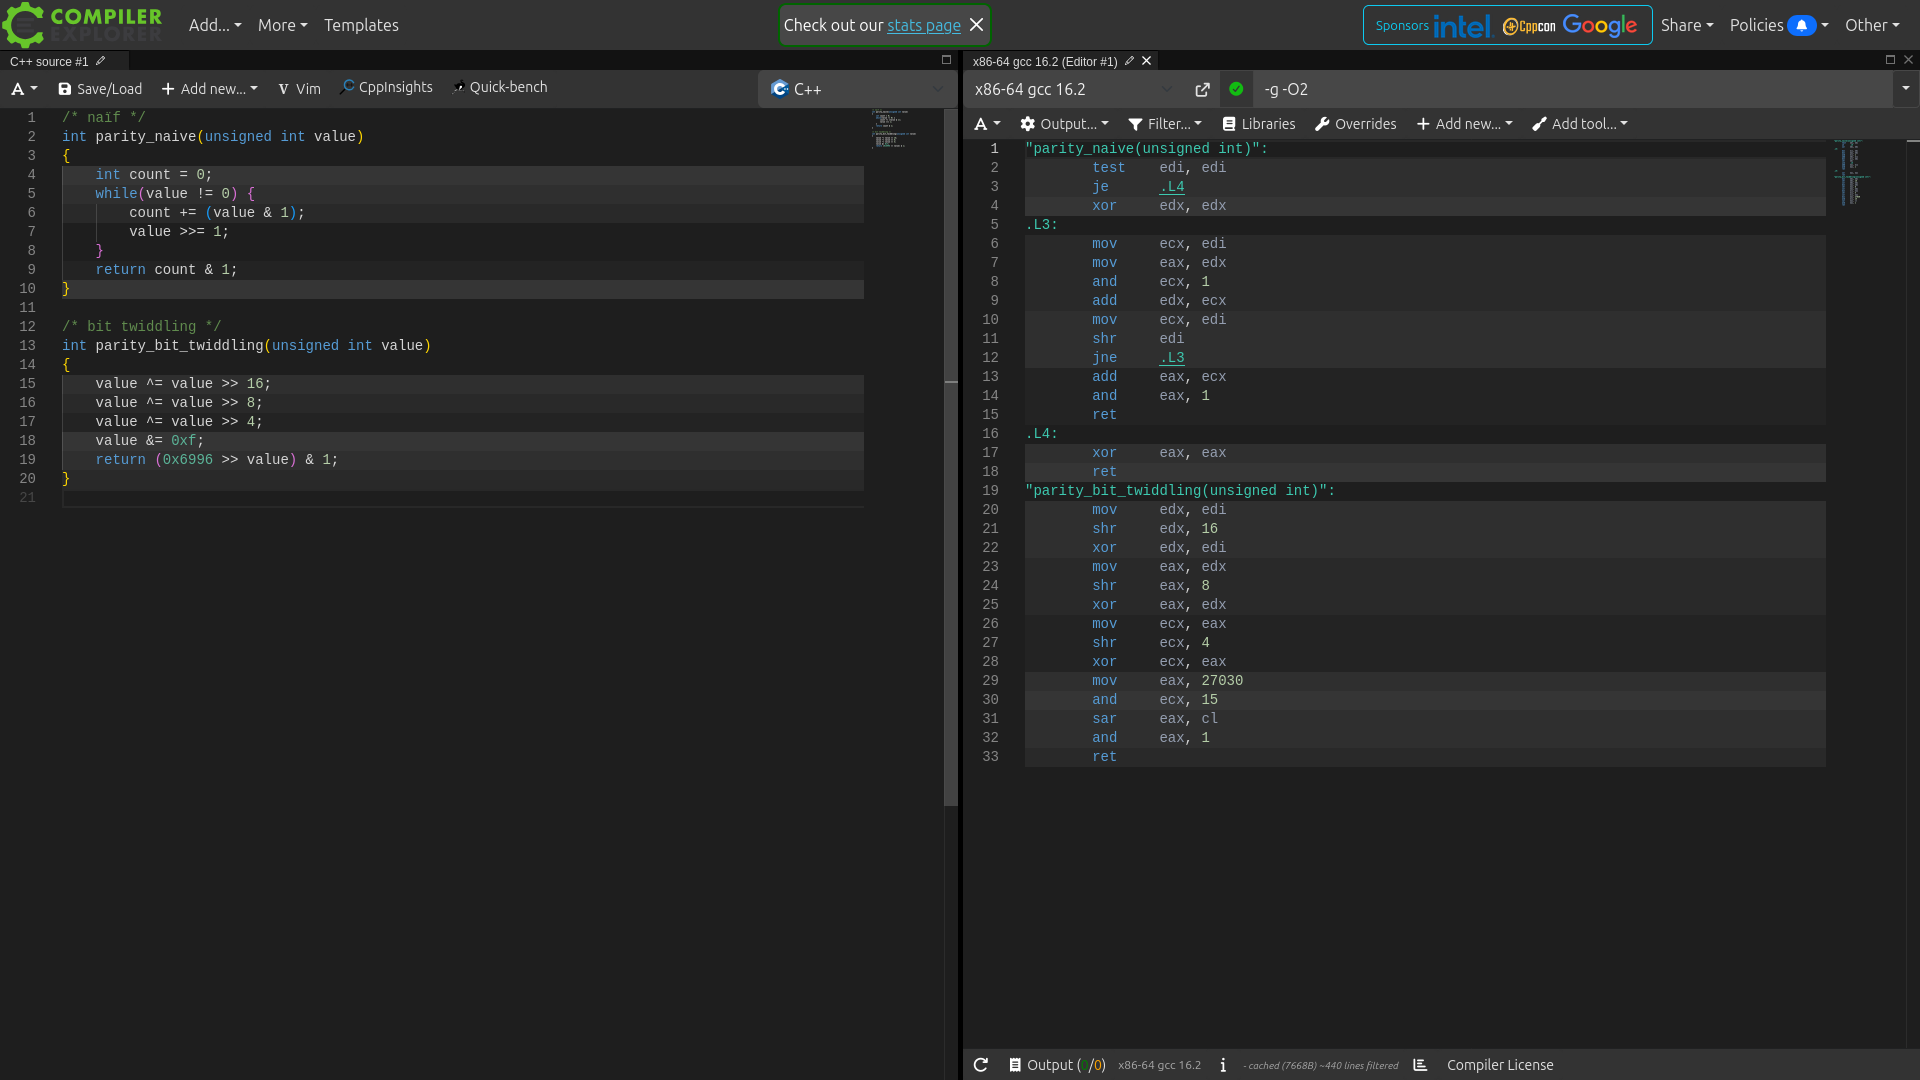Click the Compiler Explorer logo
This screenshot has height=1080, width=1920.
[x=82, y=25]
